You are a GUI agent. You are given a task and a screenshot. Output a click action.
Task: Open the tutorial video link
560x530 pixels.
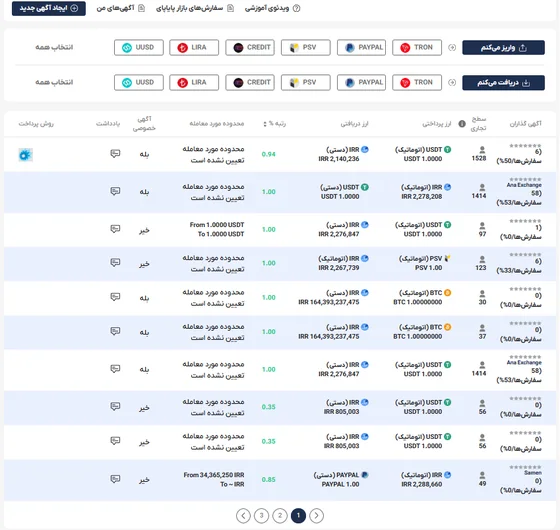click(272, 8)
